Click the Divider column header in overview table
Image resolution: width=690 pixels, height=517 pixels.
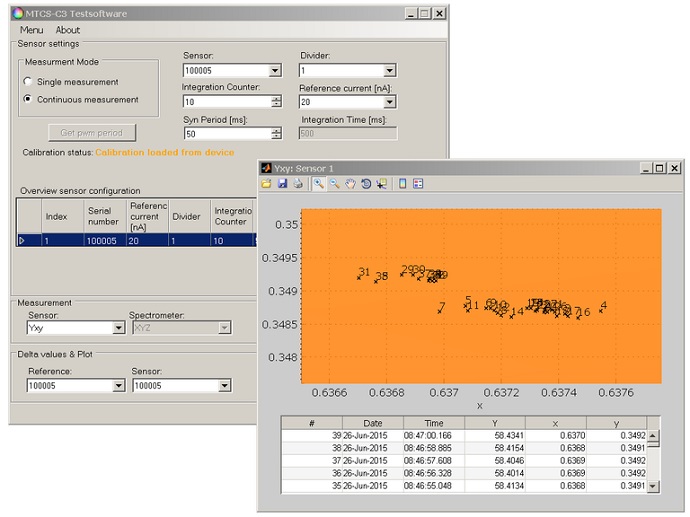[x=189, y=216]
